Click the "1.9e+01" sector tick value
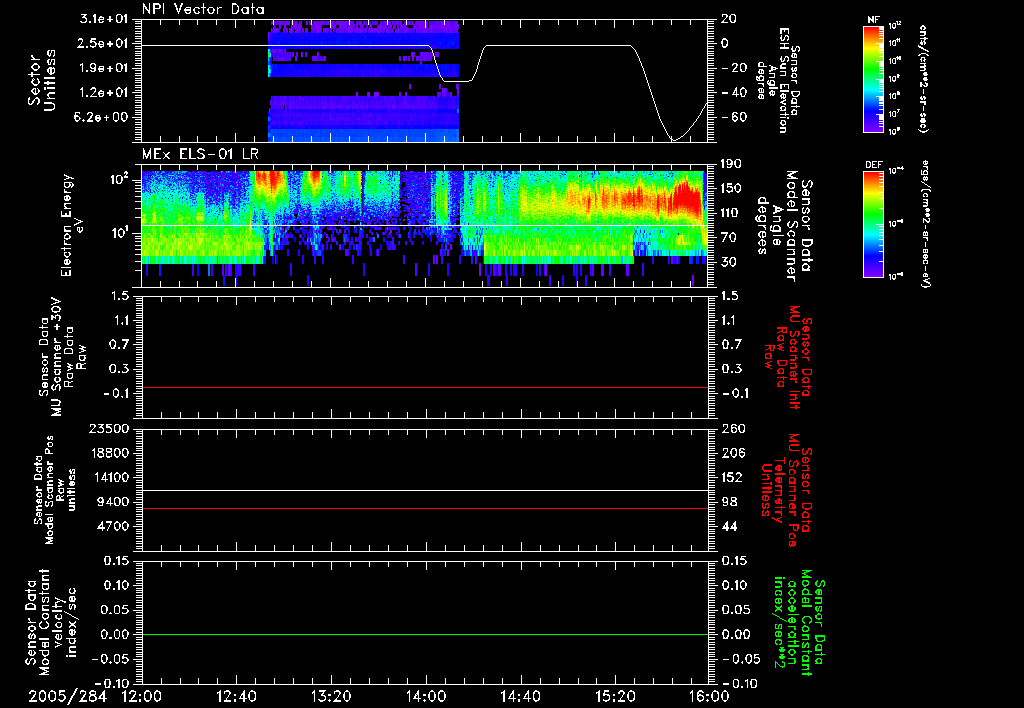This screenshot has width=1024, height=708. [x=104, y=68]
